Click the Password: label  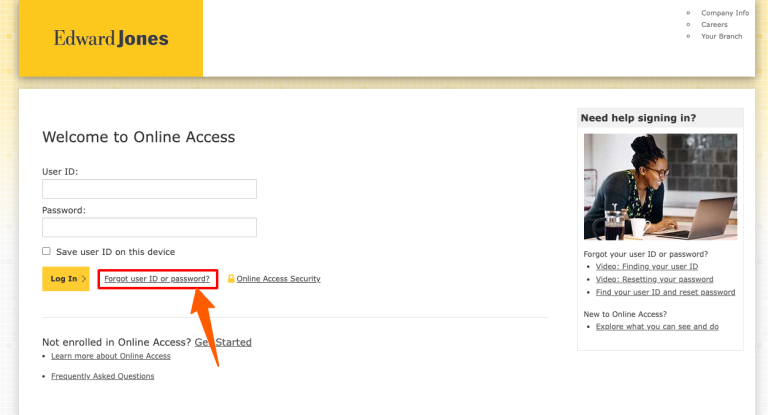pyautogui.click(x=64, y=210)
